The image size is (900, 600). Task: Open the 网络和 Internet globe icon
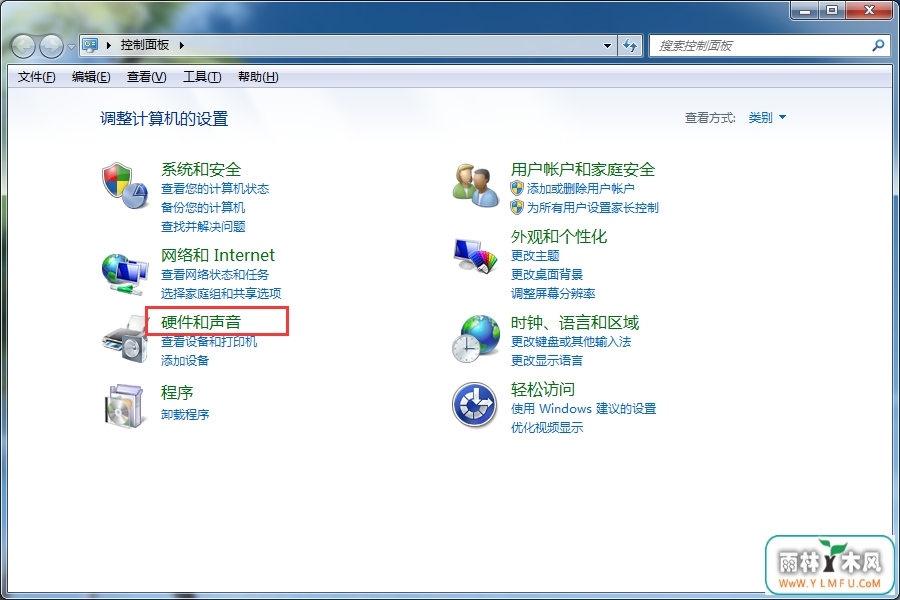click(x=125, y=274)
